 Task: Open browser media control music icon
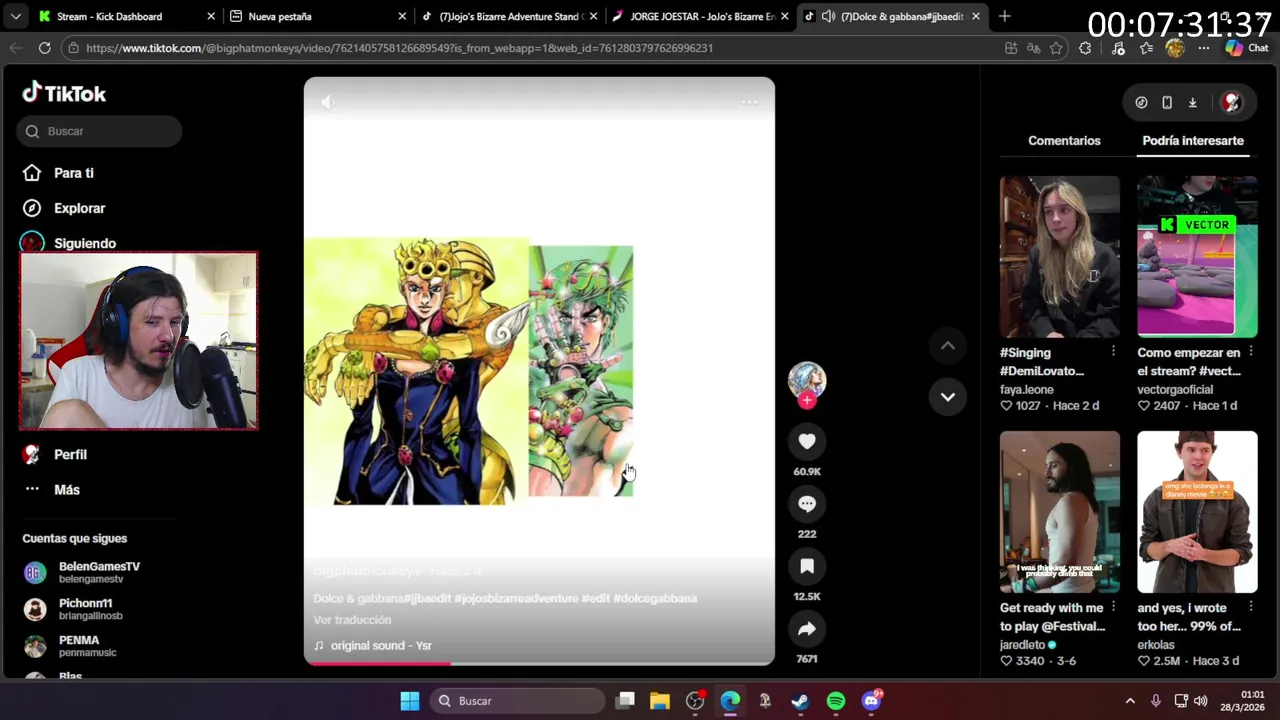[x=1118, y=48]
